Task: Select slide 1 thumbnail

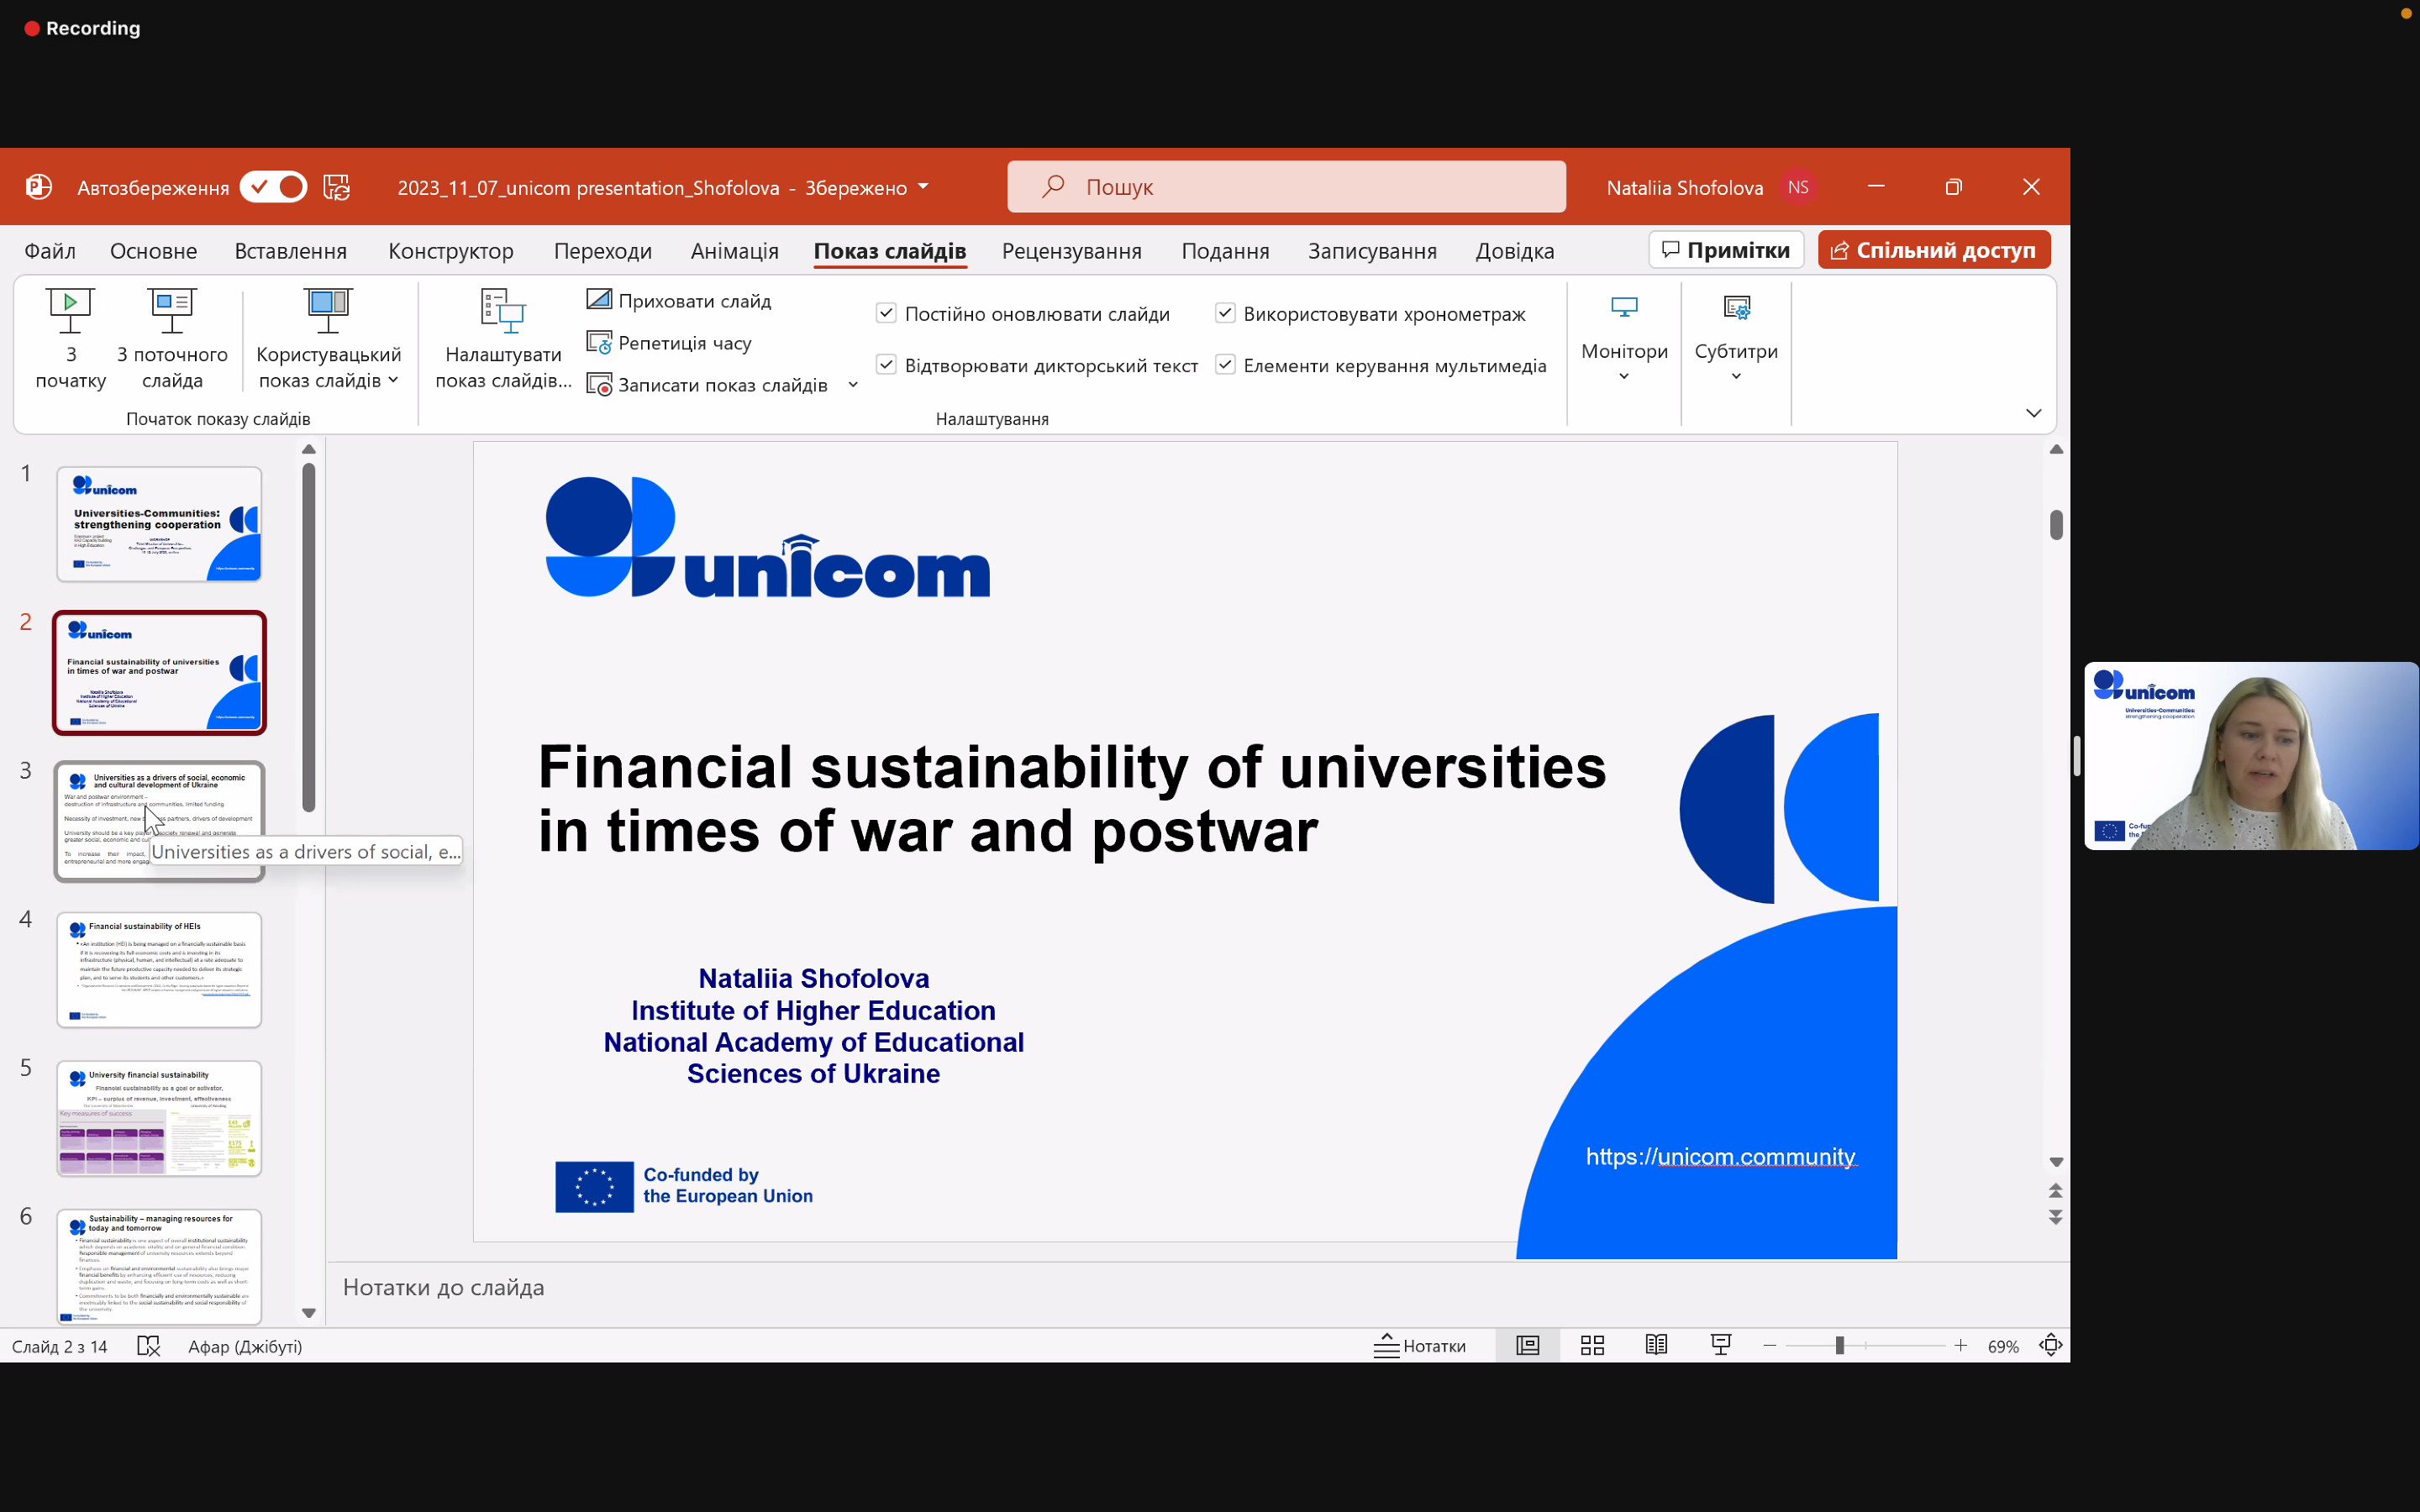Action: (x=159, y=524)
